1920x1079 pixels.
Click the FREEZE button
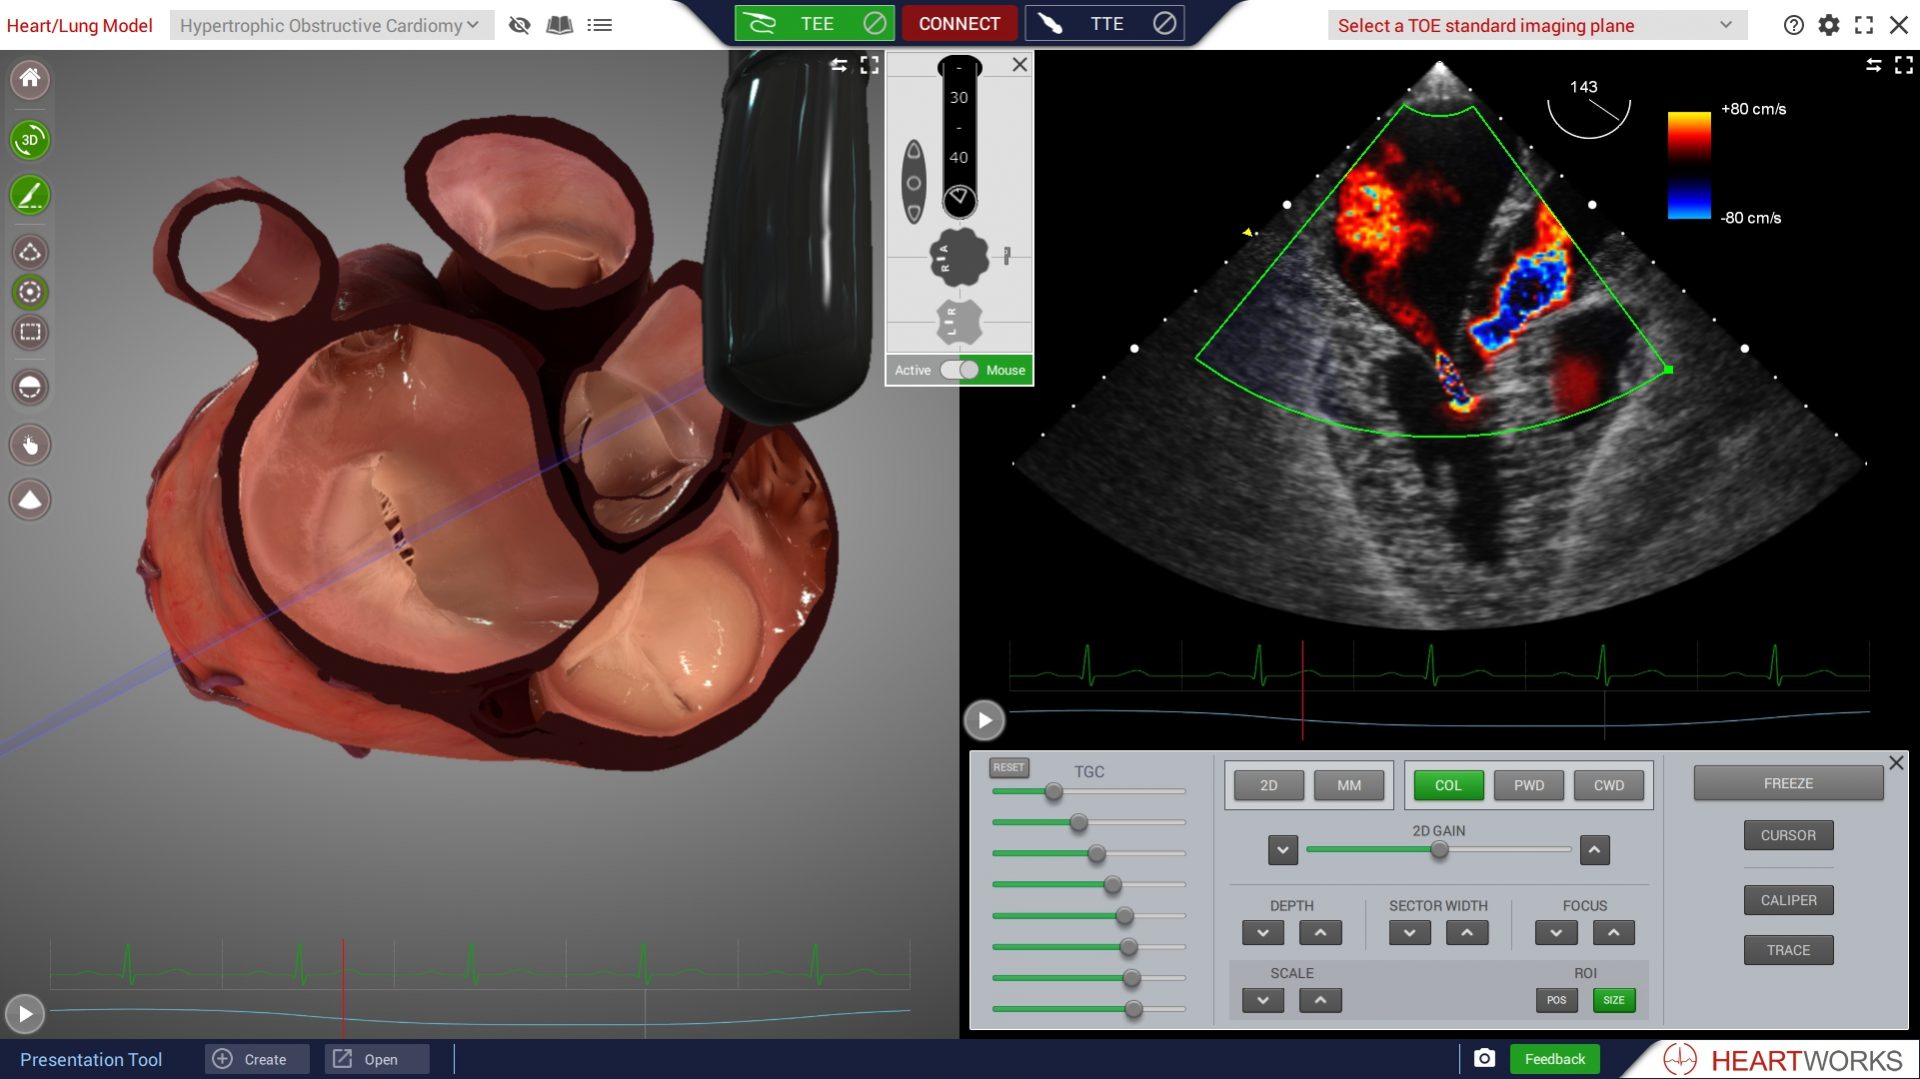[x=1788, y=783]
